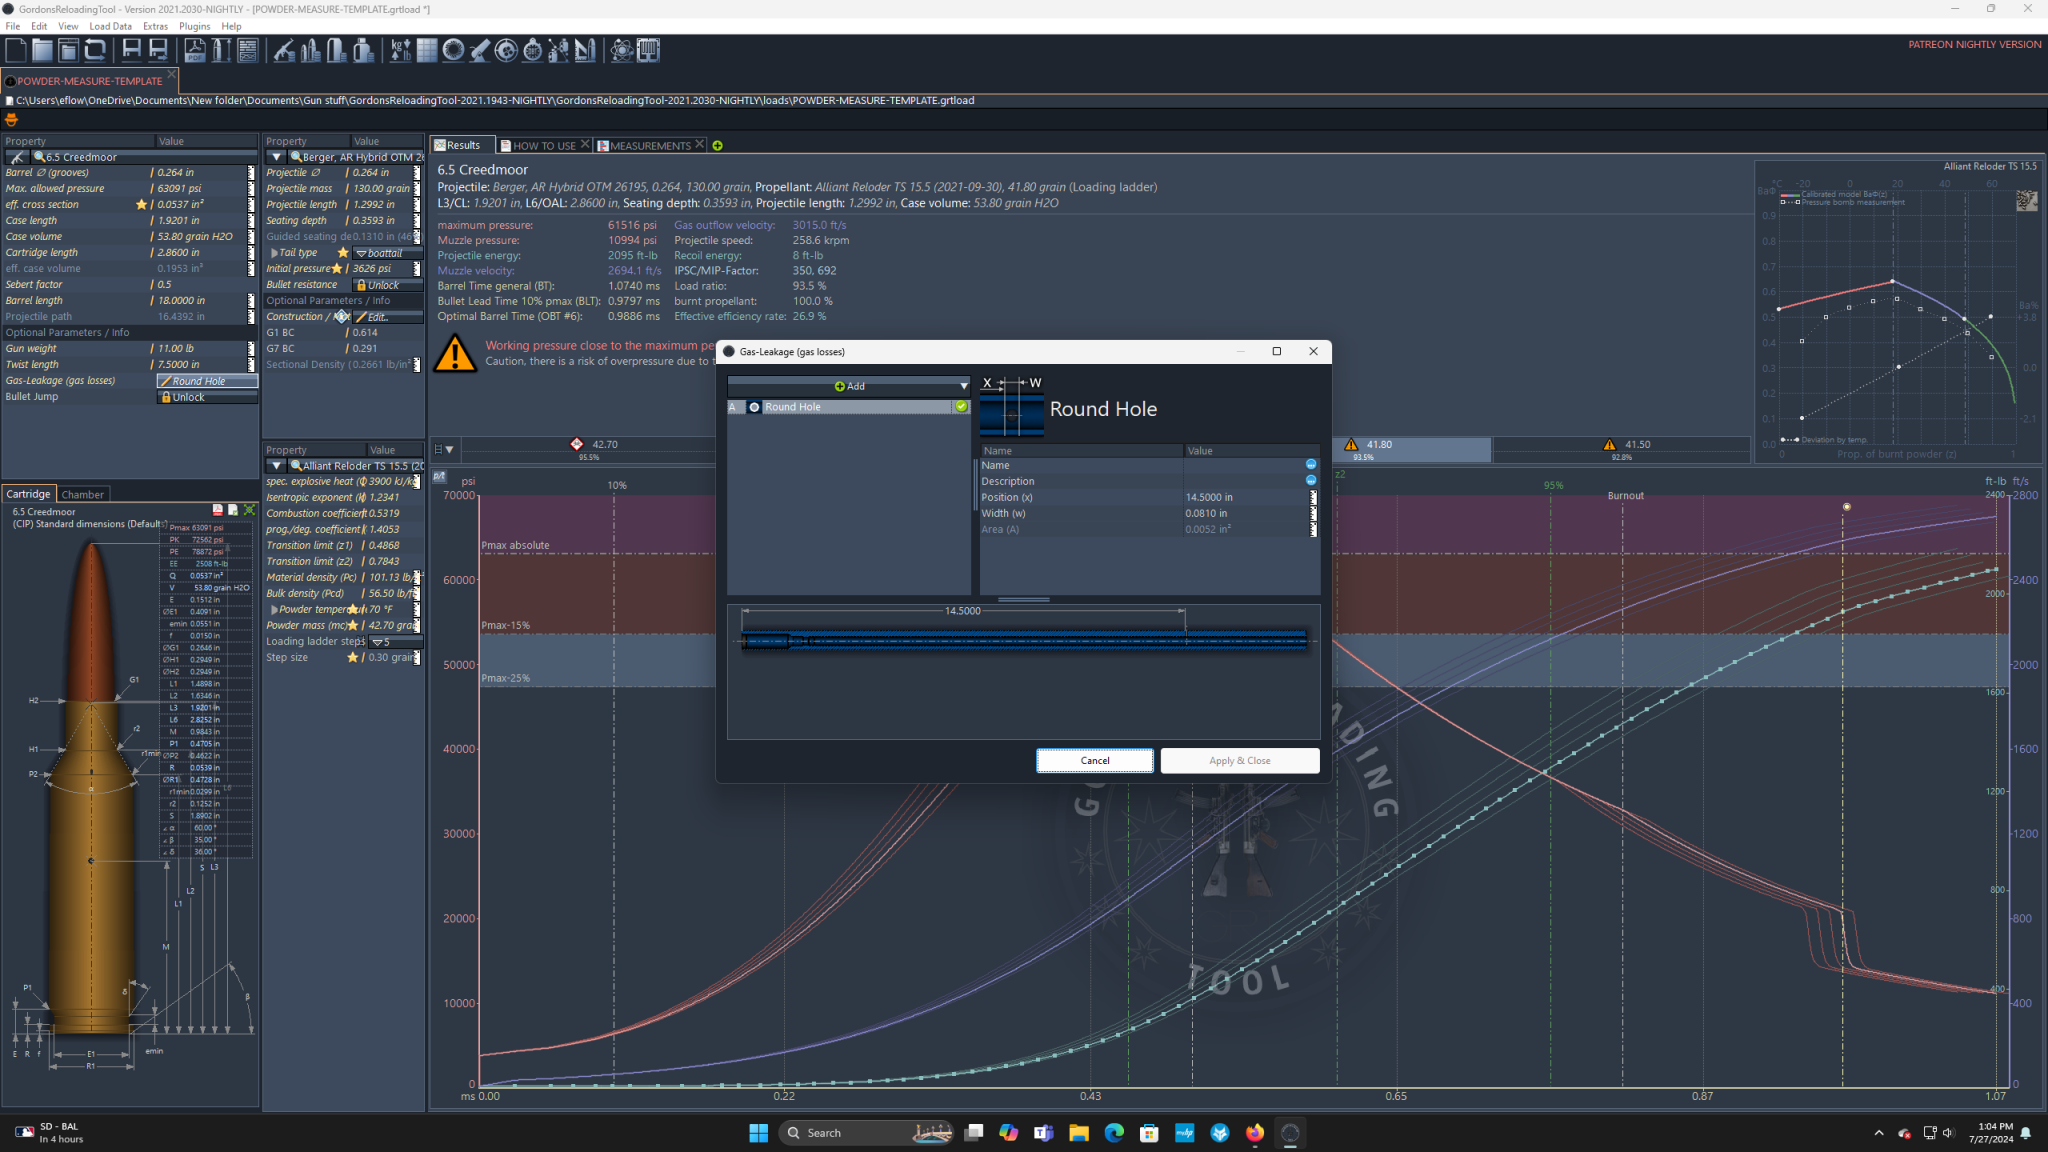Open the rifle database toolbar icon
This screenshot has width=2048, height=1152.
[284, 50]
